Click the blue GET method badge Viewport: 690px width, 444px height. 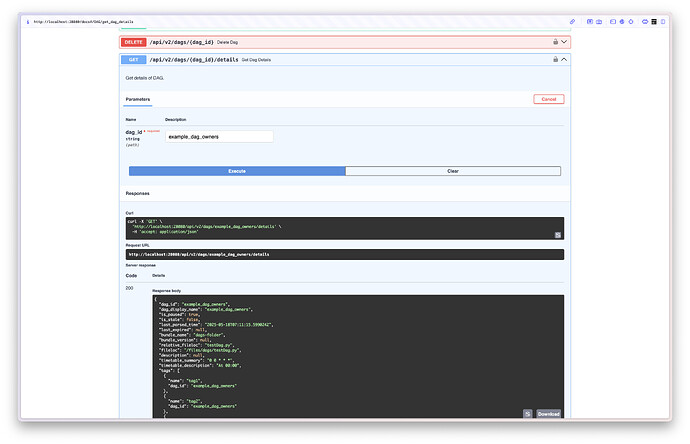(133, 60)
